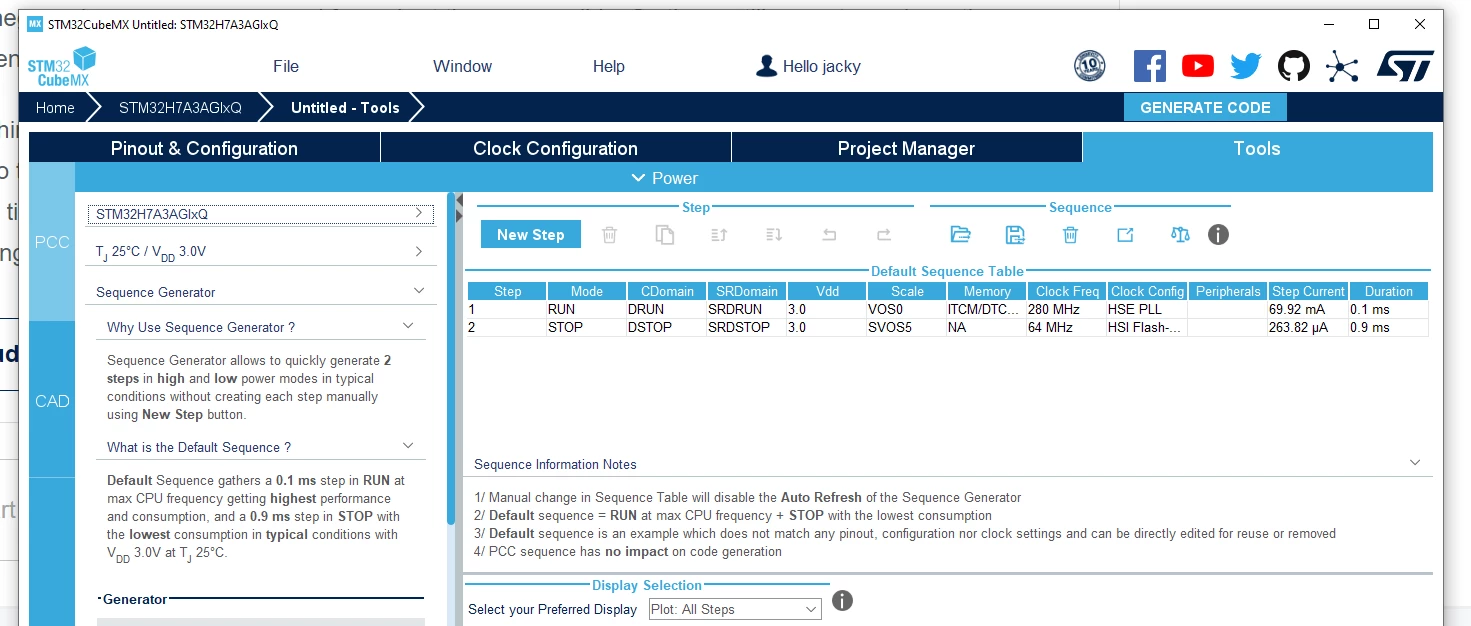1471x626 pixels.
Task: Expand the TJ 25°C / VDD 3.0V settings
Action: (419, 251)
